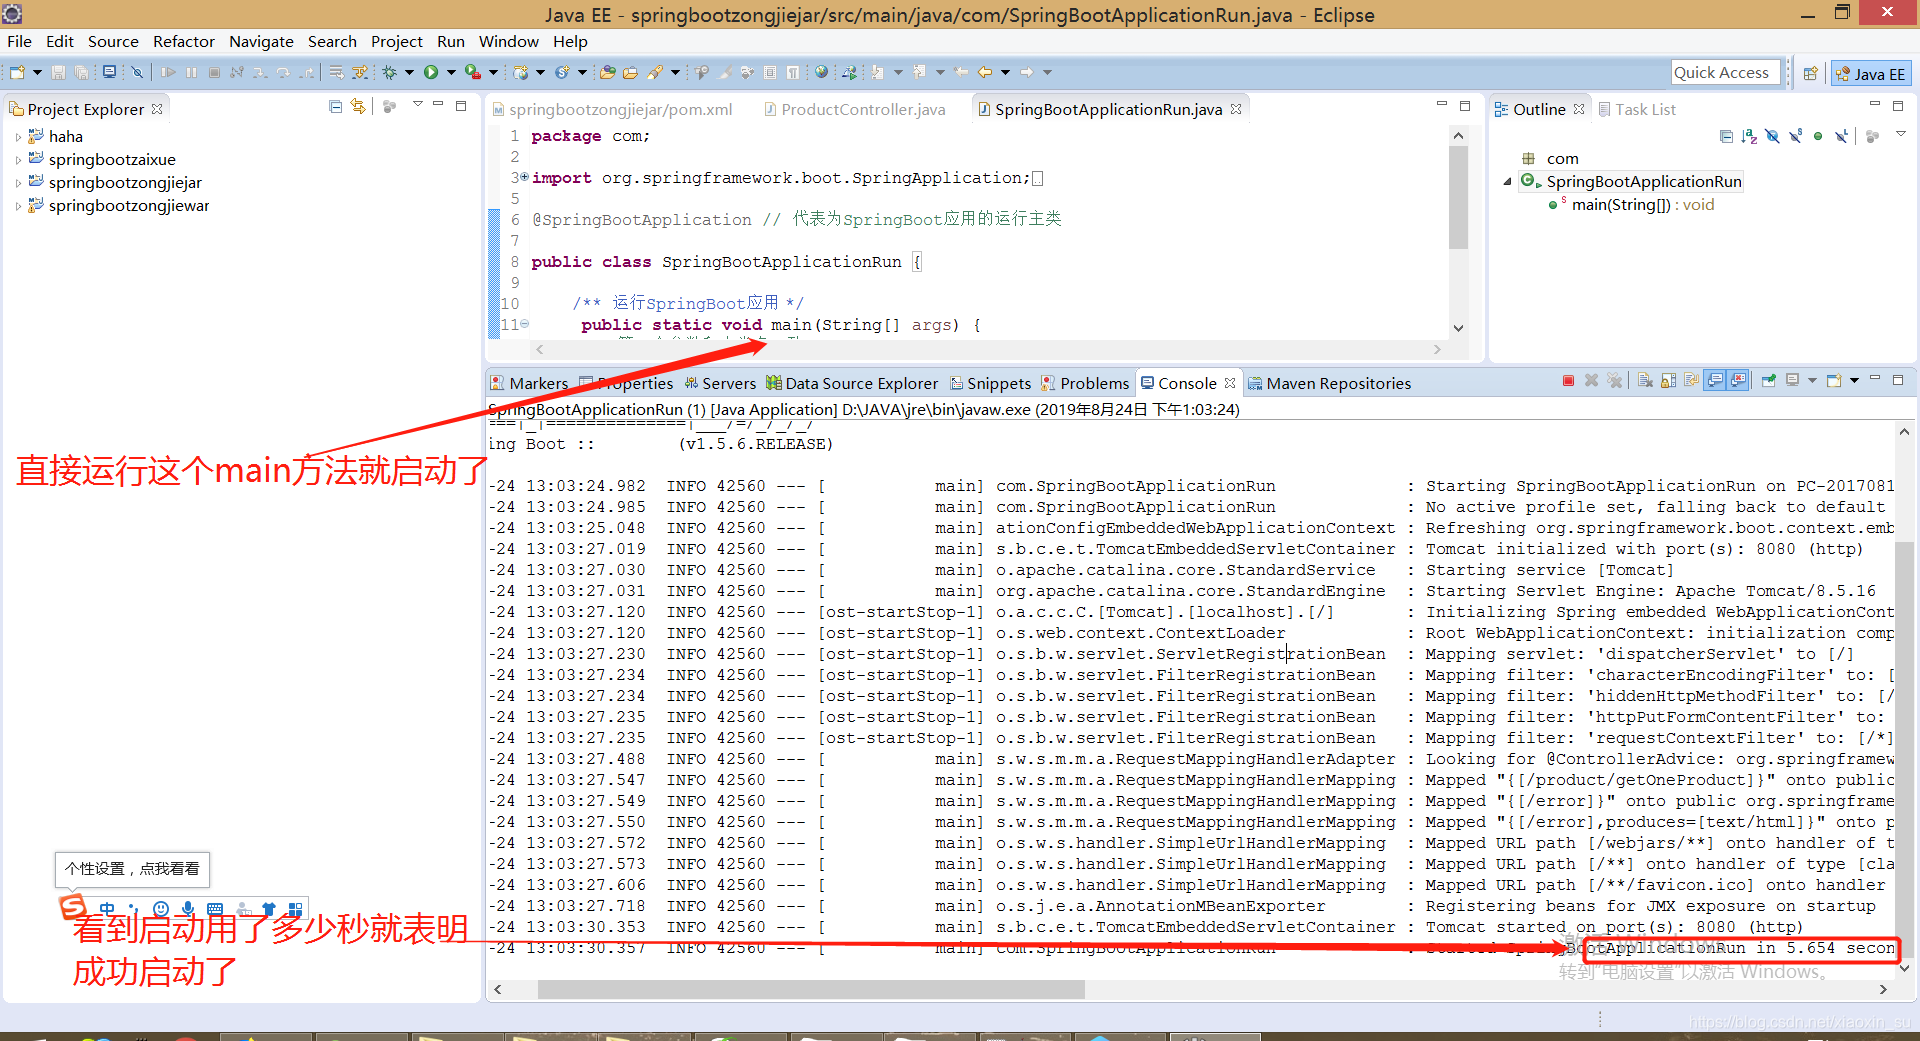Click the Search flashlight toolbar icon
The width and height of the screenshot is (1920, 1041).
tap(656, 72)
